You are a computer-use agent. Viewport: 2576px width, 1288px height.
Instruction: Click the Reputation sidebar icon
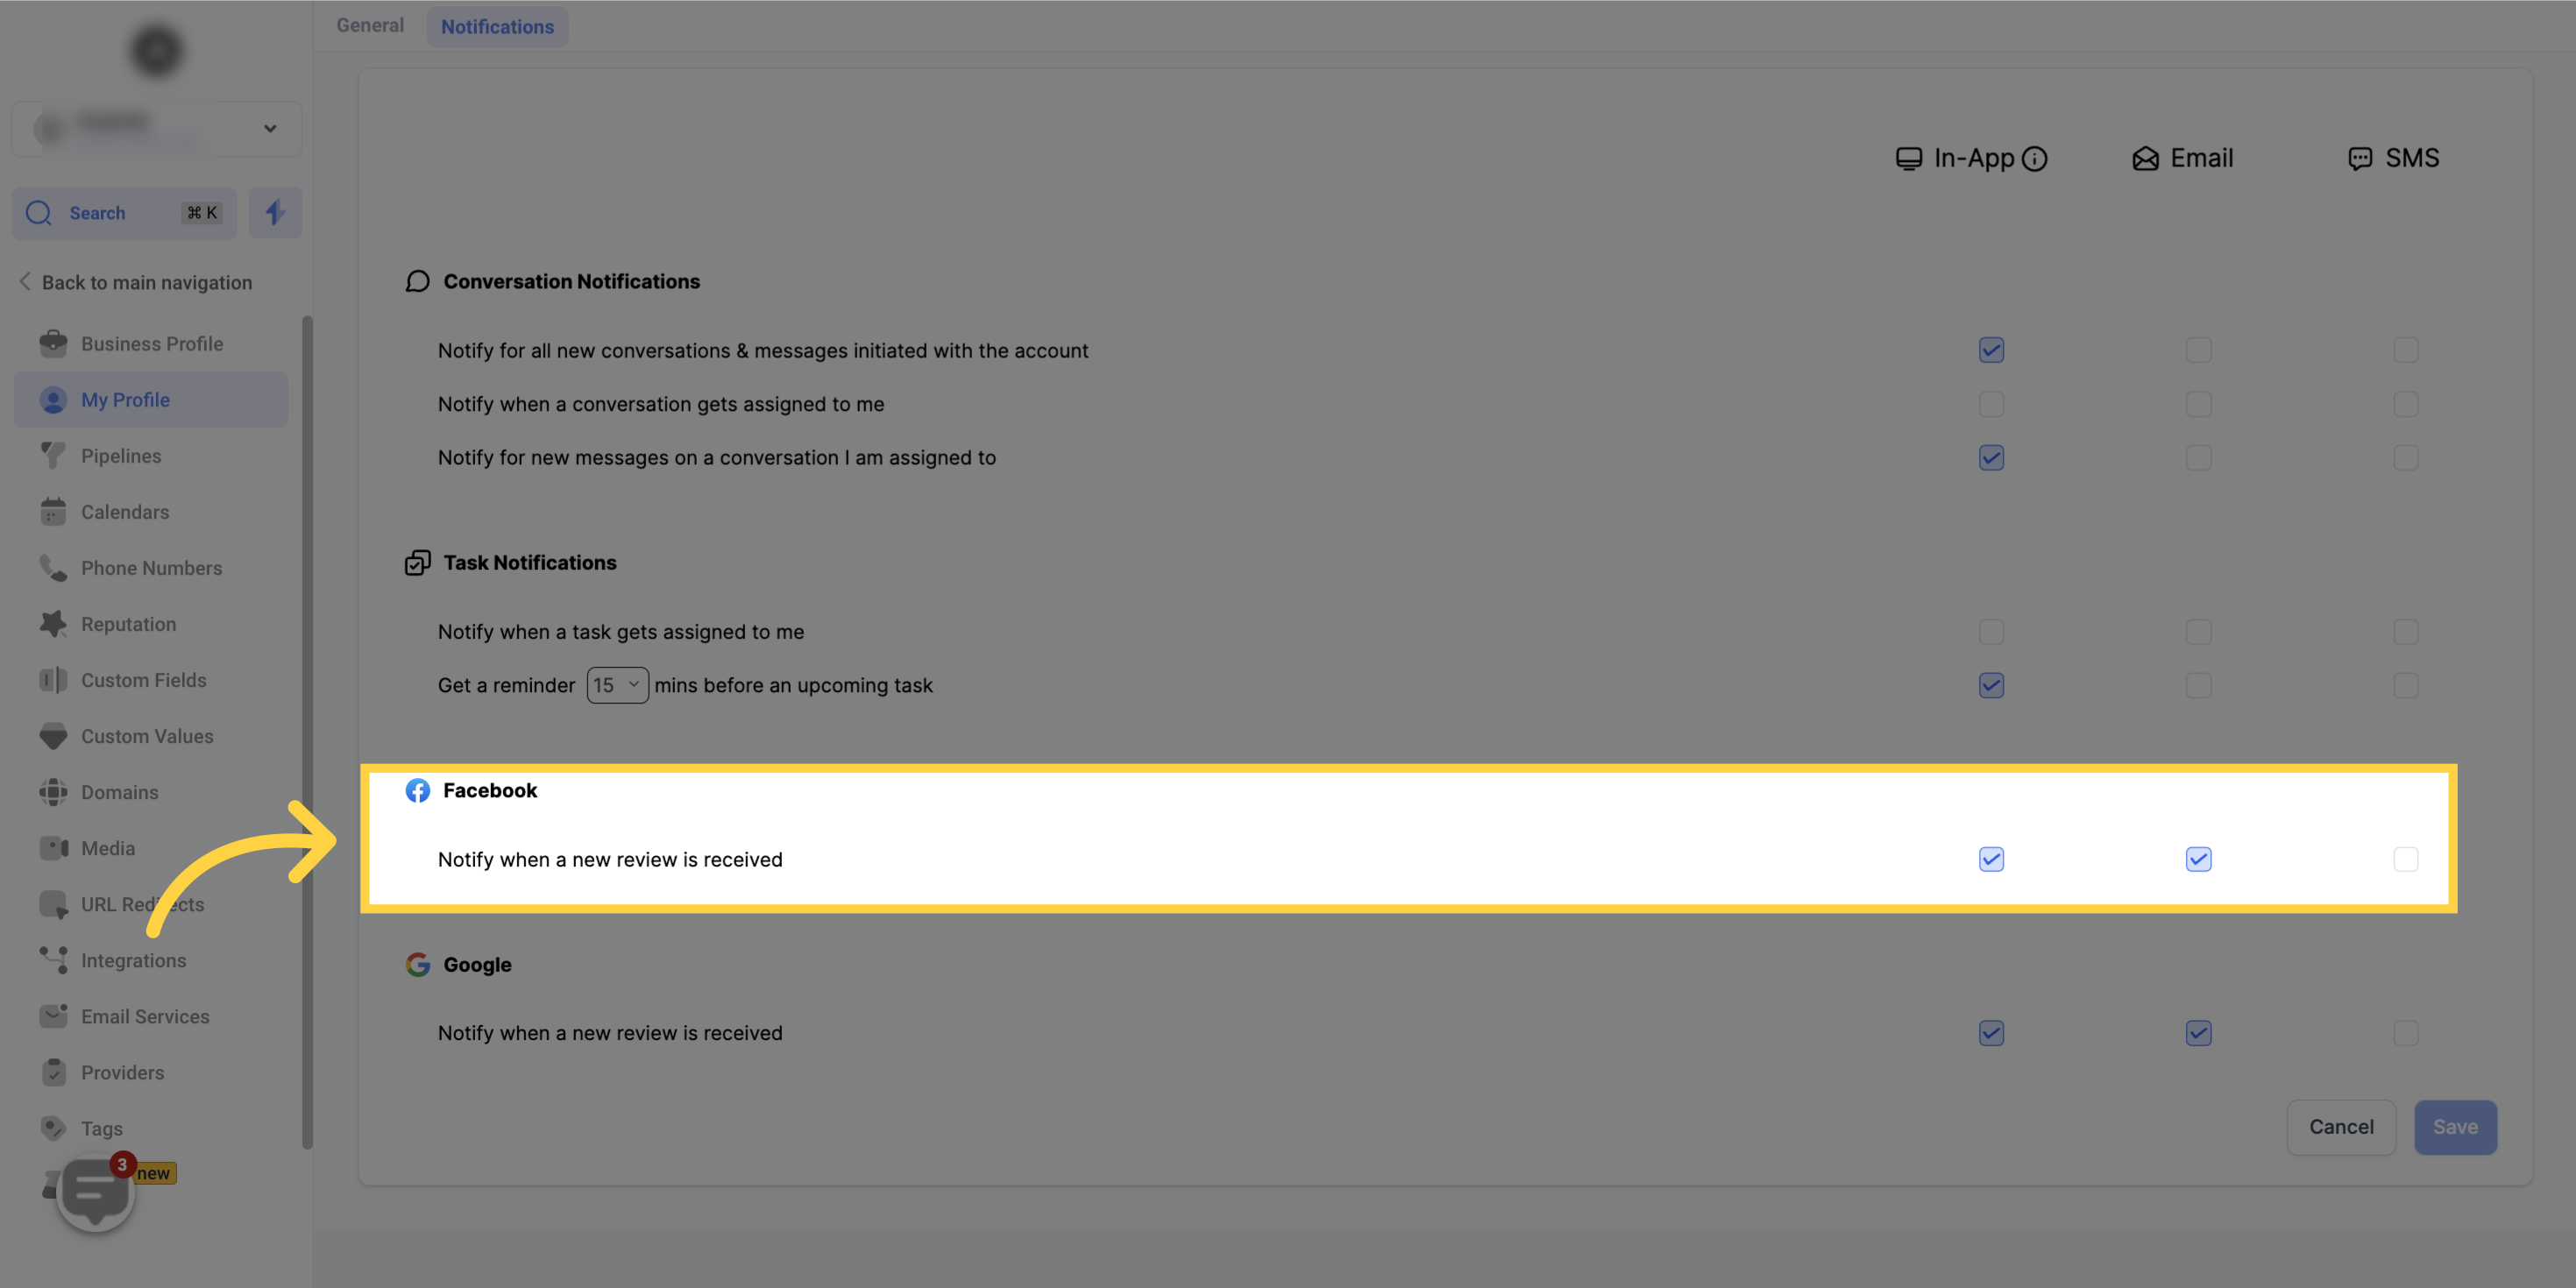tap(128, 624)
